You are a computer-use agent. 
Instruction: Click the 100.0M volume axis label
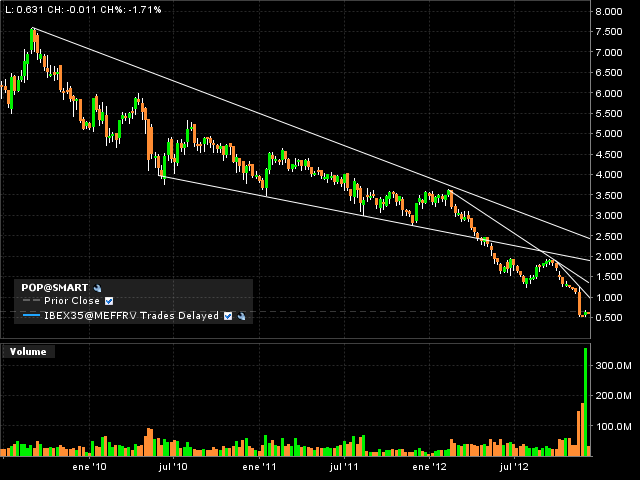point(613,427)
